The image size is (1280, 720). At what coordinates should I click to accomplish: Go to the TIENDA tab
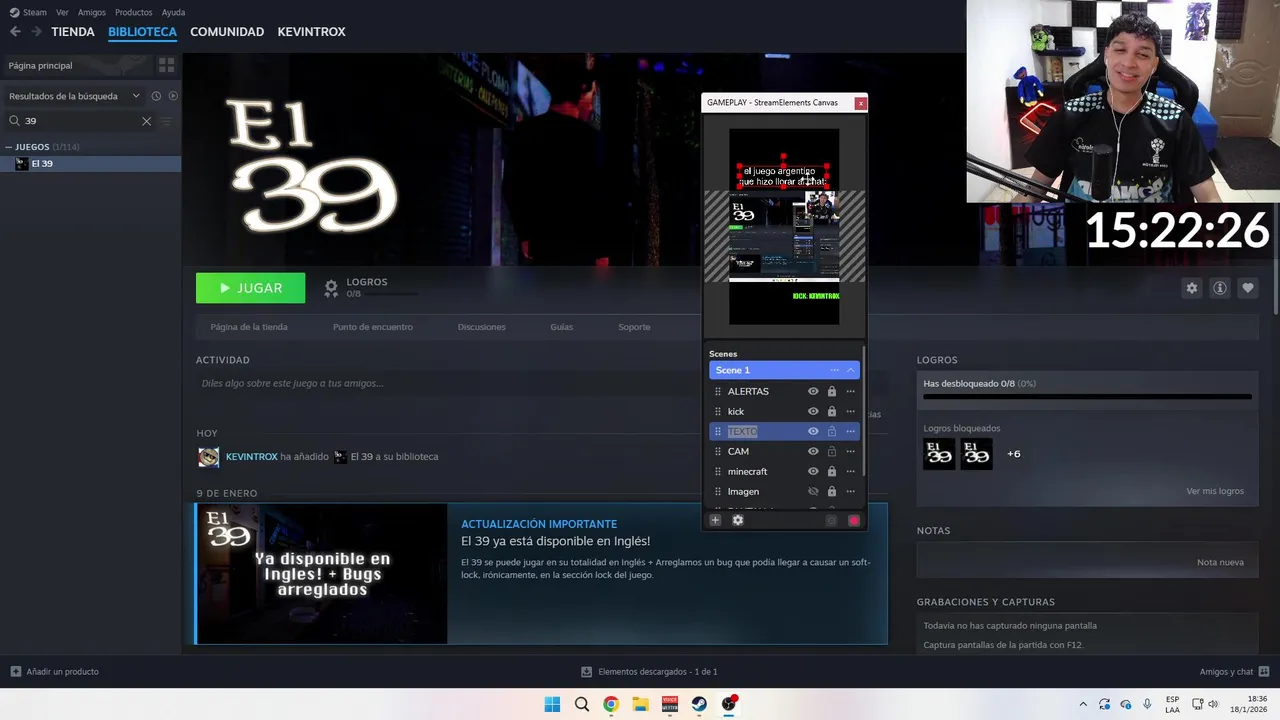[x=73, y=32]
